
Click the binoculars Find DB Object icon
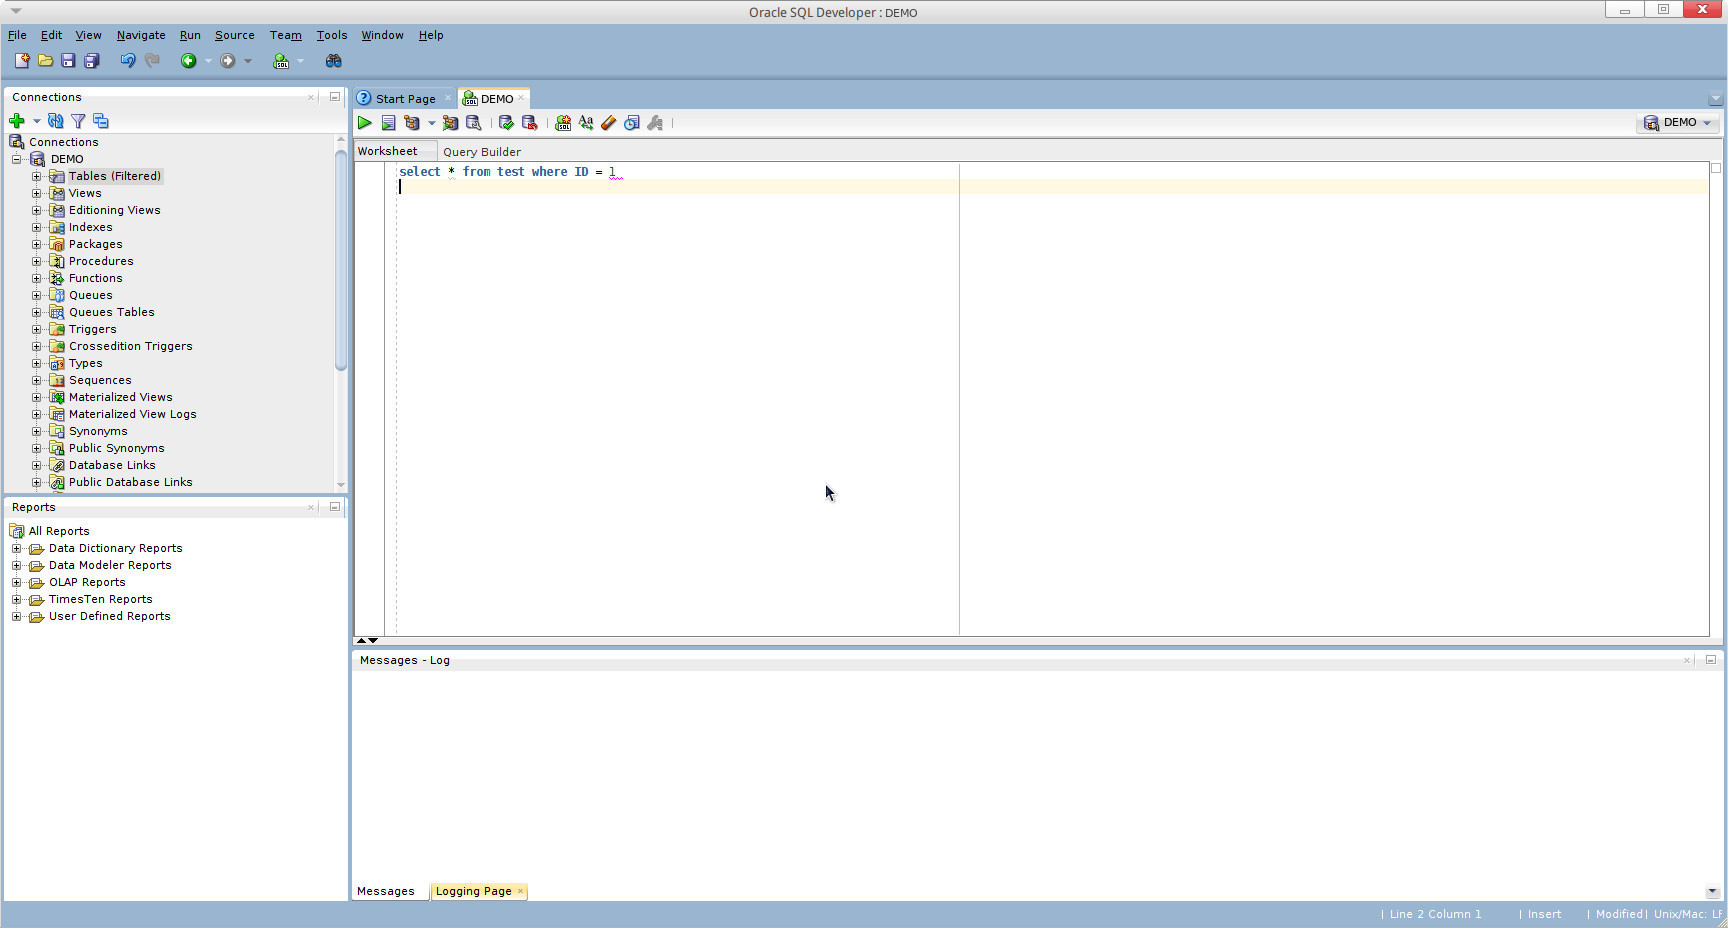coord(334,61)
